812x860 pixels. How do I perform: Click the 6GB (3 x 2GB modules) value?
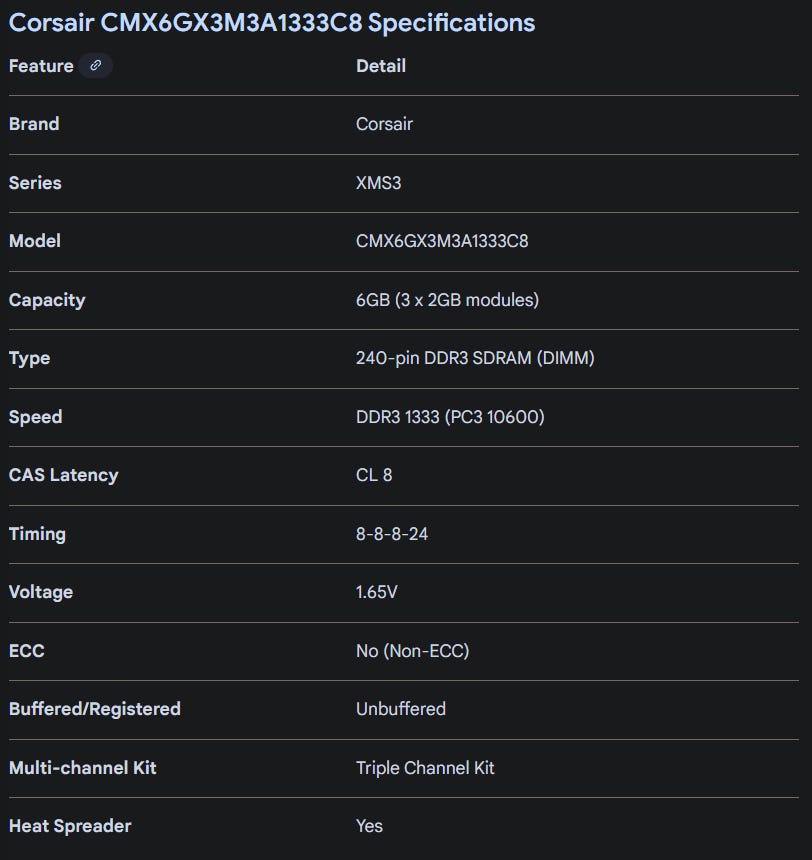pos(447,300)
